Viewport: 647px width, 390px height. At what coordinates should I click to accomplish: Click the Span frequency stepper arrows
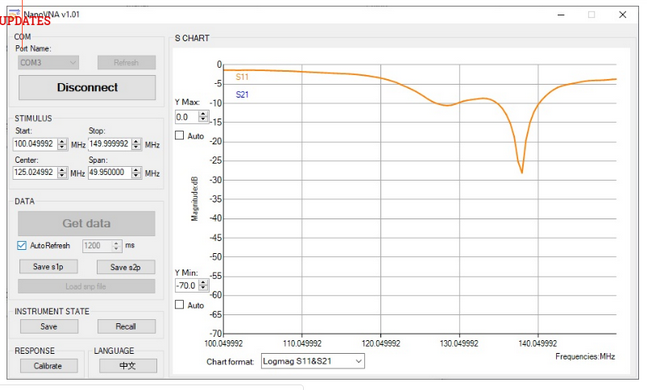(x=136, y=173)
